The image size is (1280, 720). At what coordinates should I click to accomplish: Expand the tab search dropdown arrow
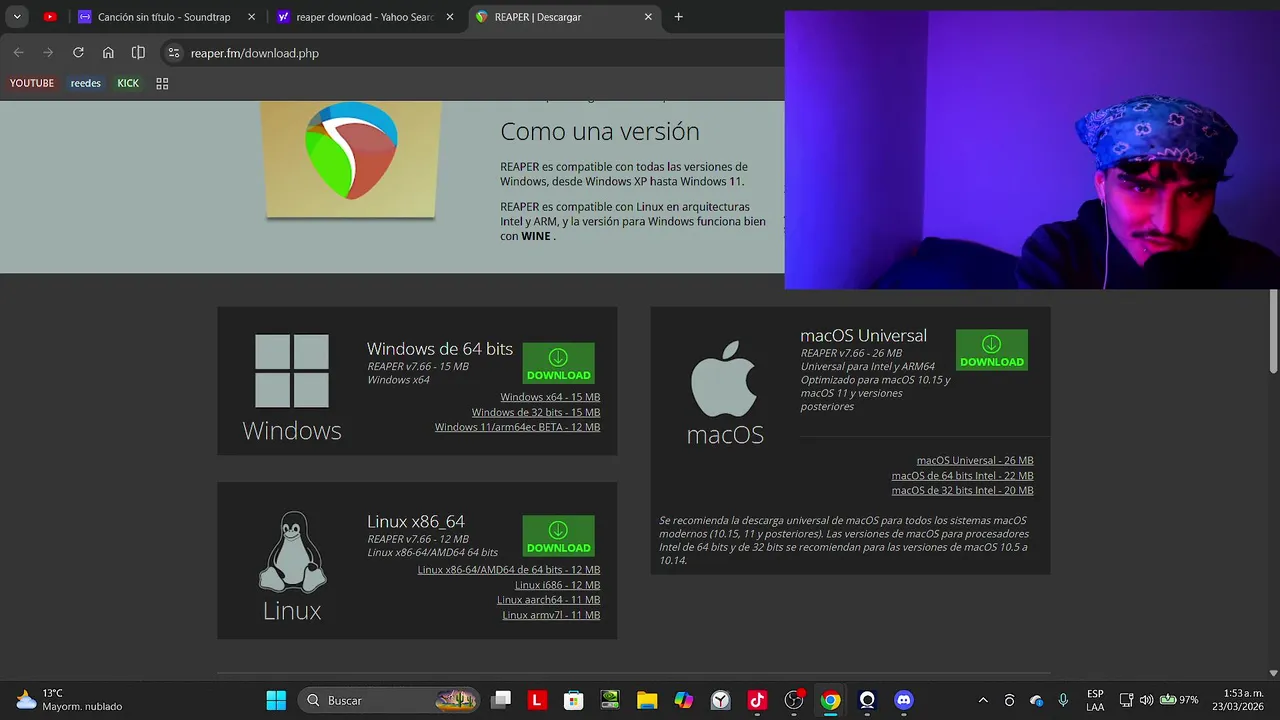point(17,17)
